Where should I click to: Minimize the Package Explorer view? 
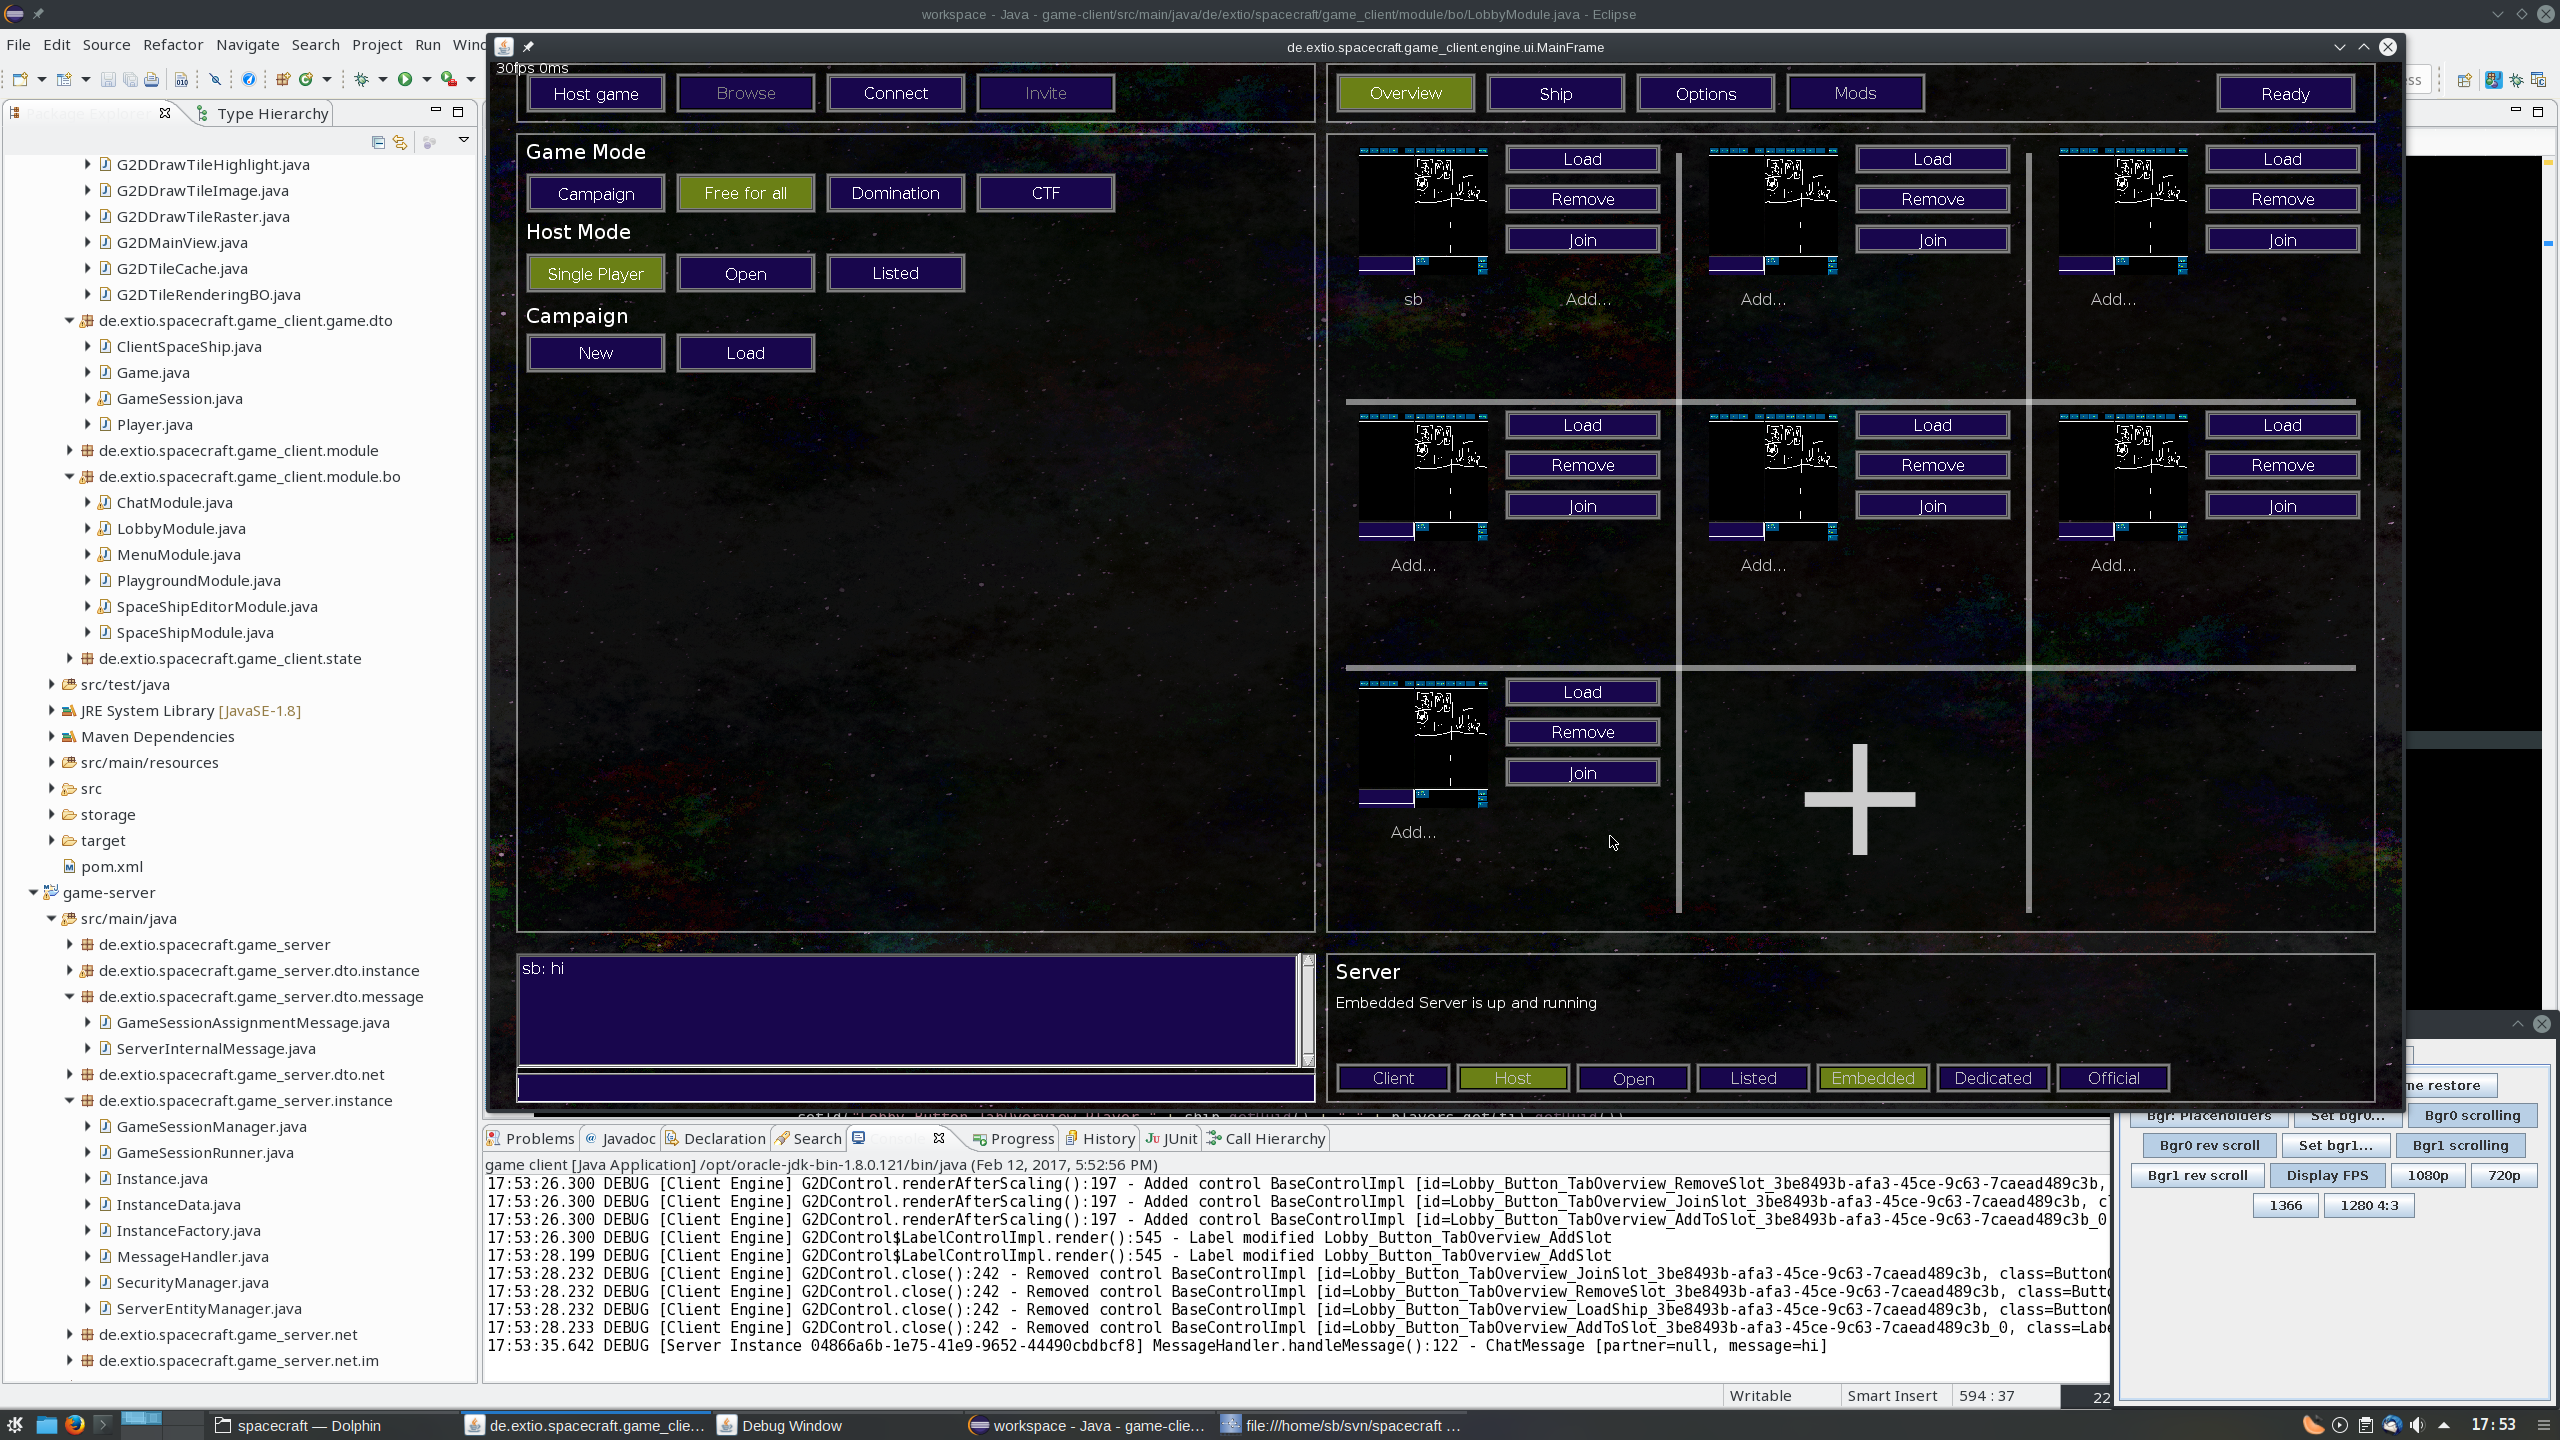click(x=435, y=111)
